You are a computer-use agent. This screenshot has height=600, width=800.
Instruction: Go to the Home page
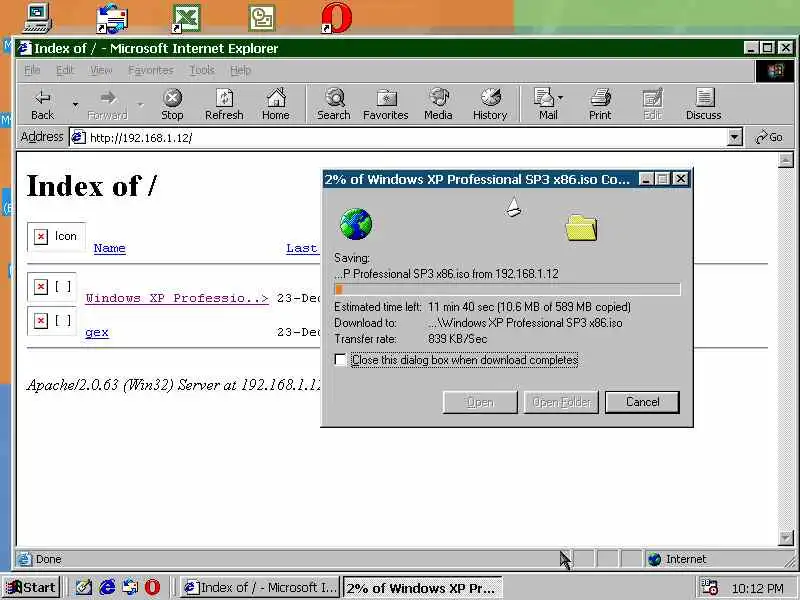click(x=276, y=104)
